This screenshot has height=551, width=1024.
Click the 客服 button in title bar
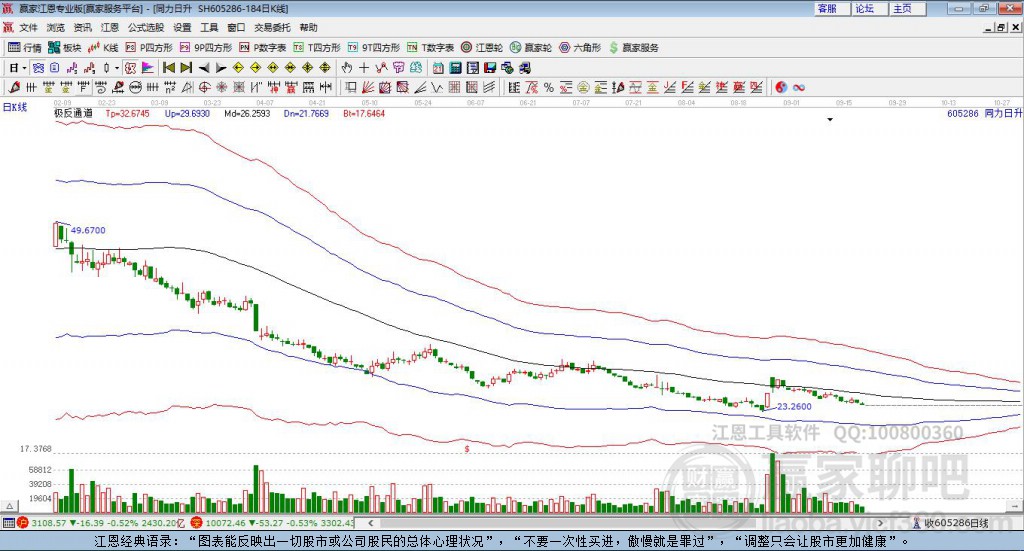(x=832, y=8)
